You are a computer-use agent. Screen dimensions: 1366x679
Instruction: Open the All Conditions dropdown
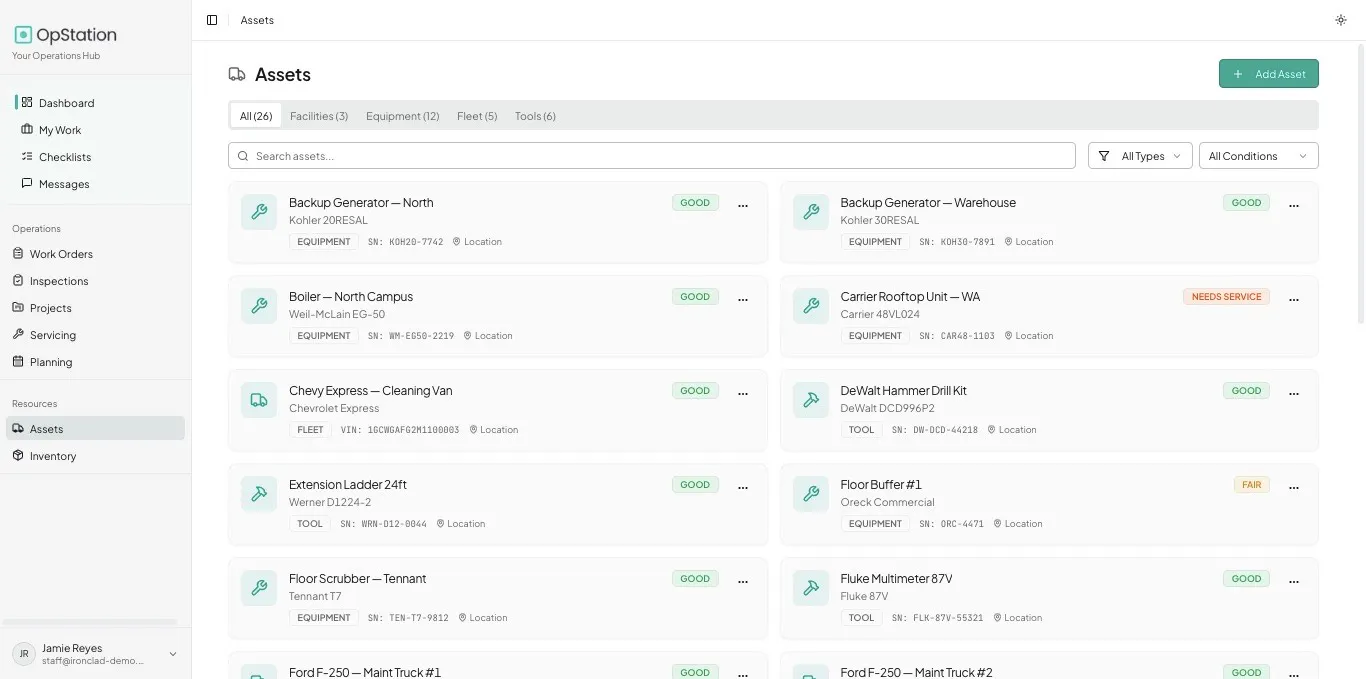tap(1258, 156)
